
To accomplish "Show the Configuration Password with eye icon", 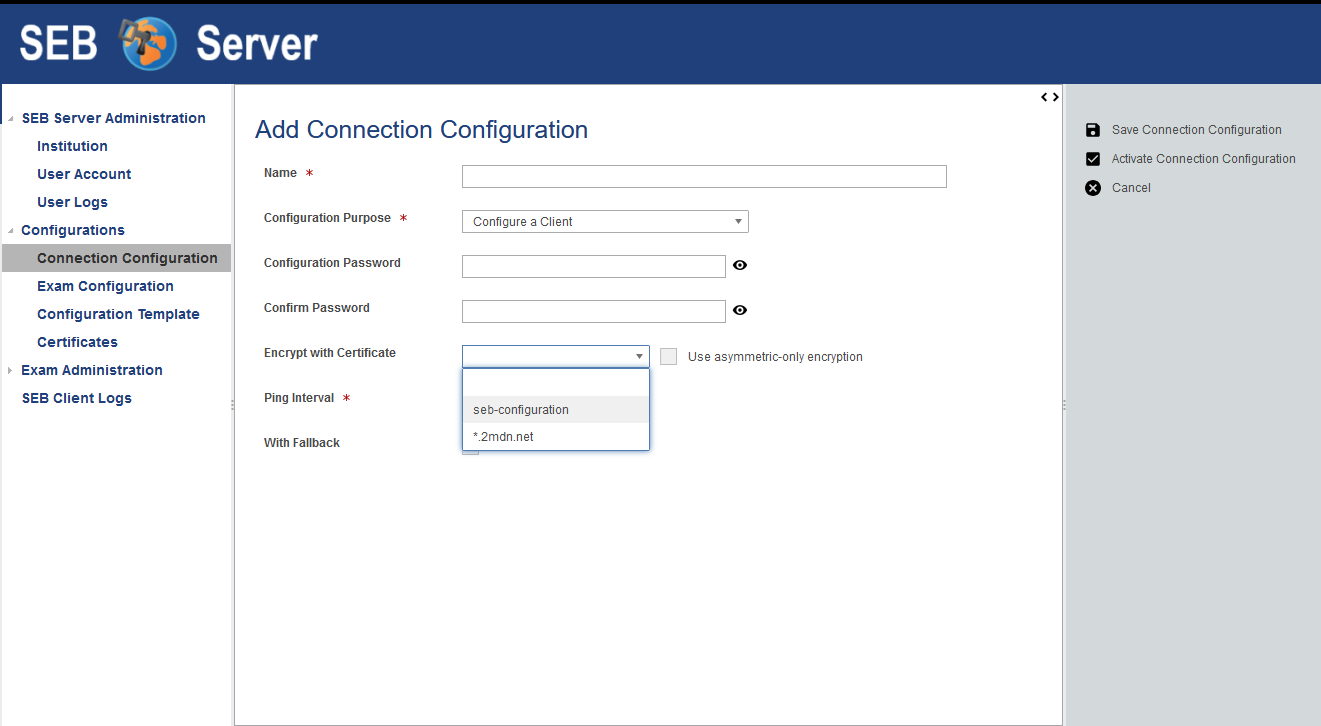I will [740, 266].
